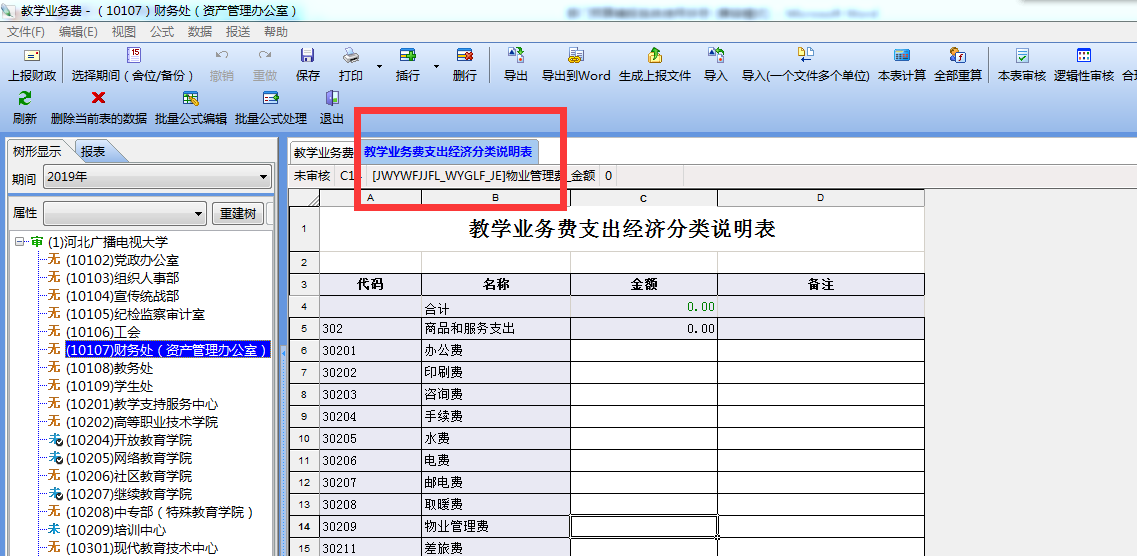Refresh with the 刷新 icon
Viewport: 1137px width, 556px height.
point(25,98)
